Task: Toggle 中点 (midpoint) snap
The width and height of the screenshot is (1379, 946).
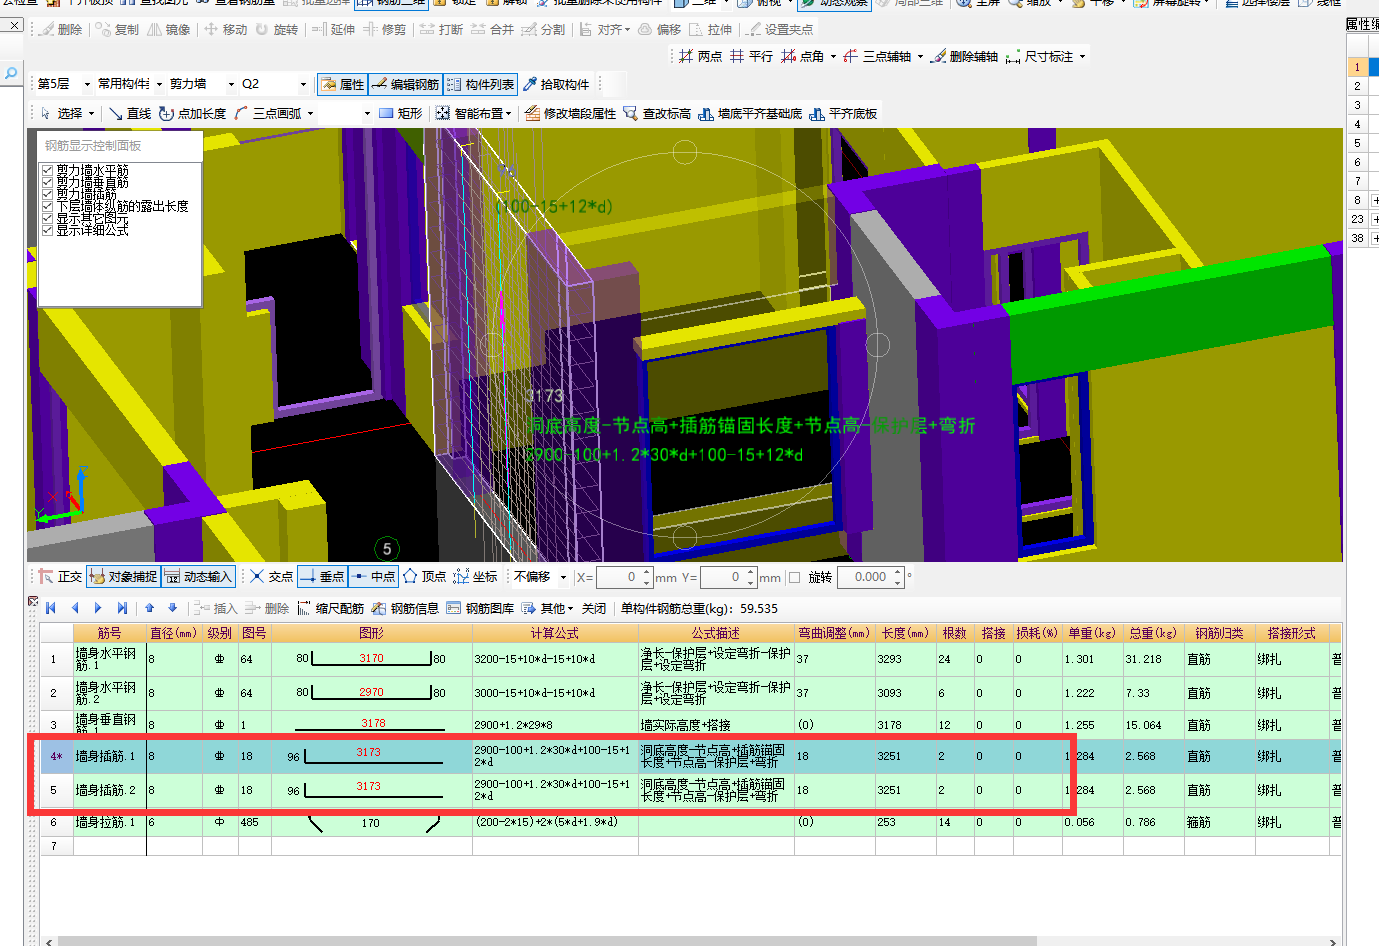Action: [373, 577]
